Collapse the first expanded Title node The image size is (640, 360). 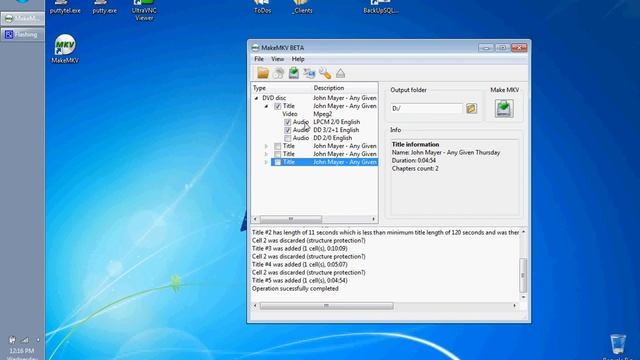coord(267,106)
